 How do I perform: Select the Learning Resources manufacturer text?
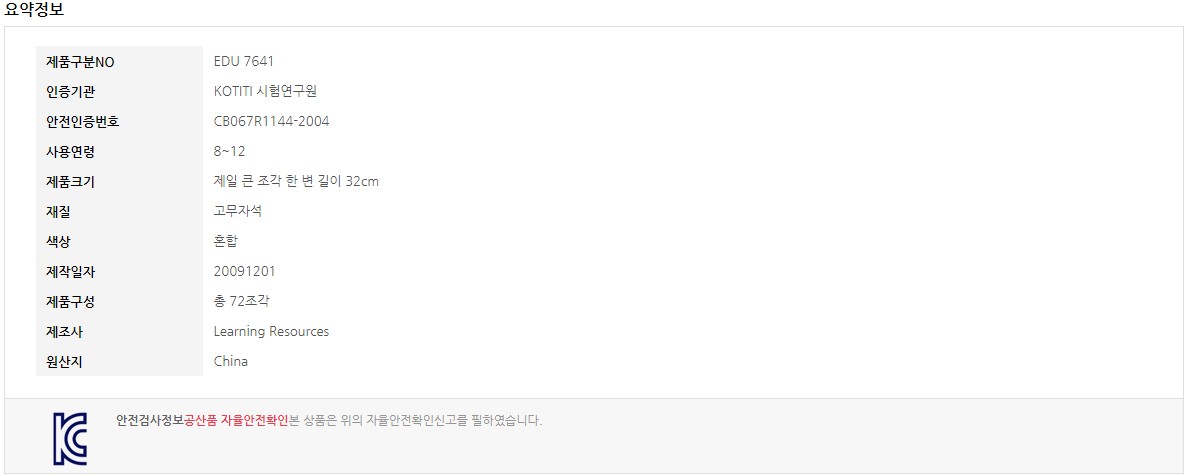coord(272,331)
